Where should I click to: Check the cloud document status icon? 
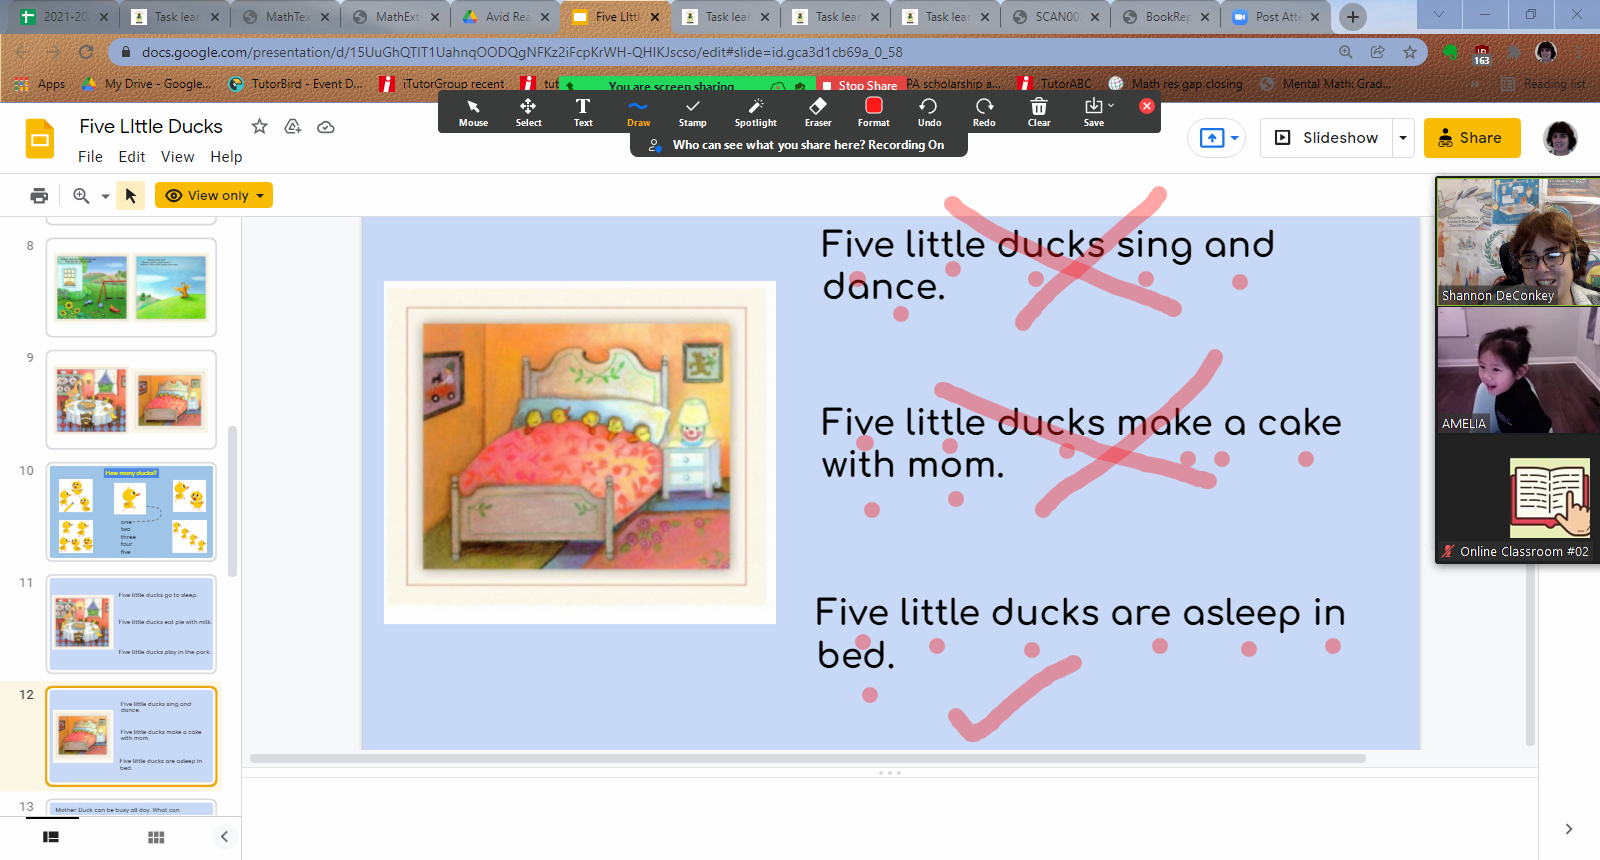click(326, 127)
